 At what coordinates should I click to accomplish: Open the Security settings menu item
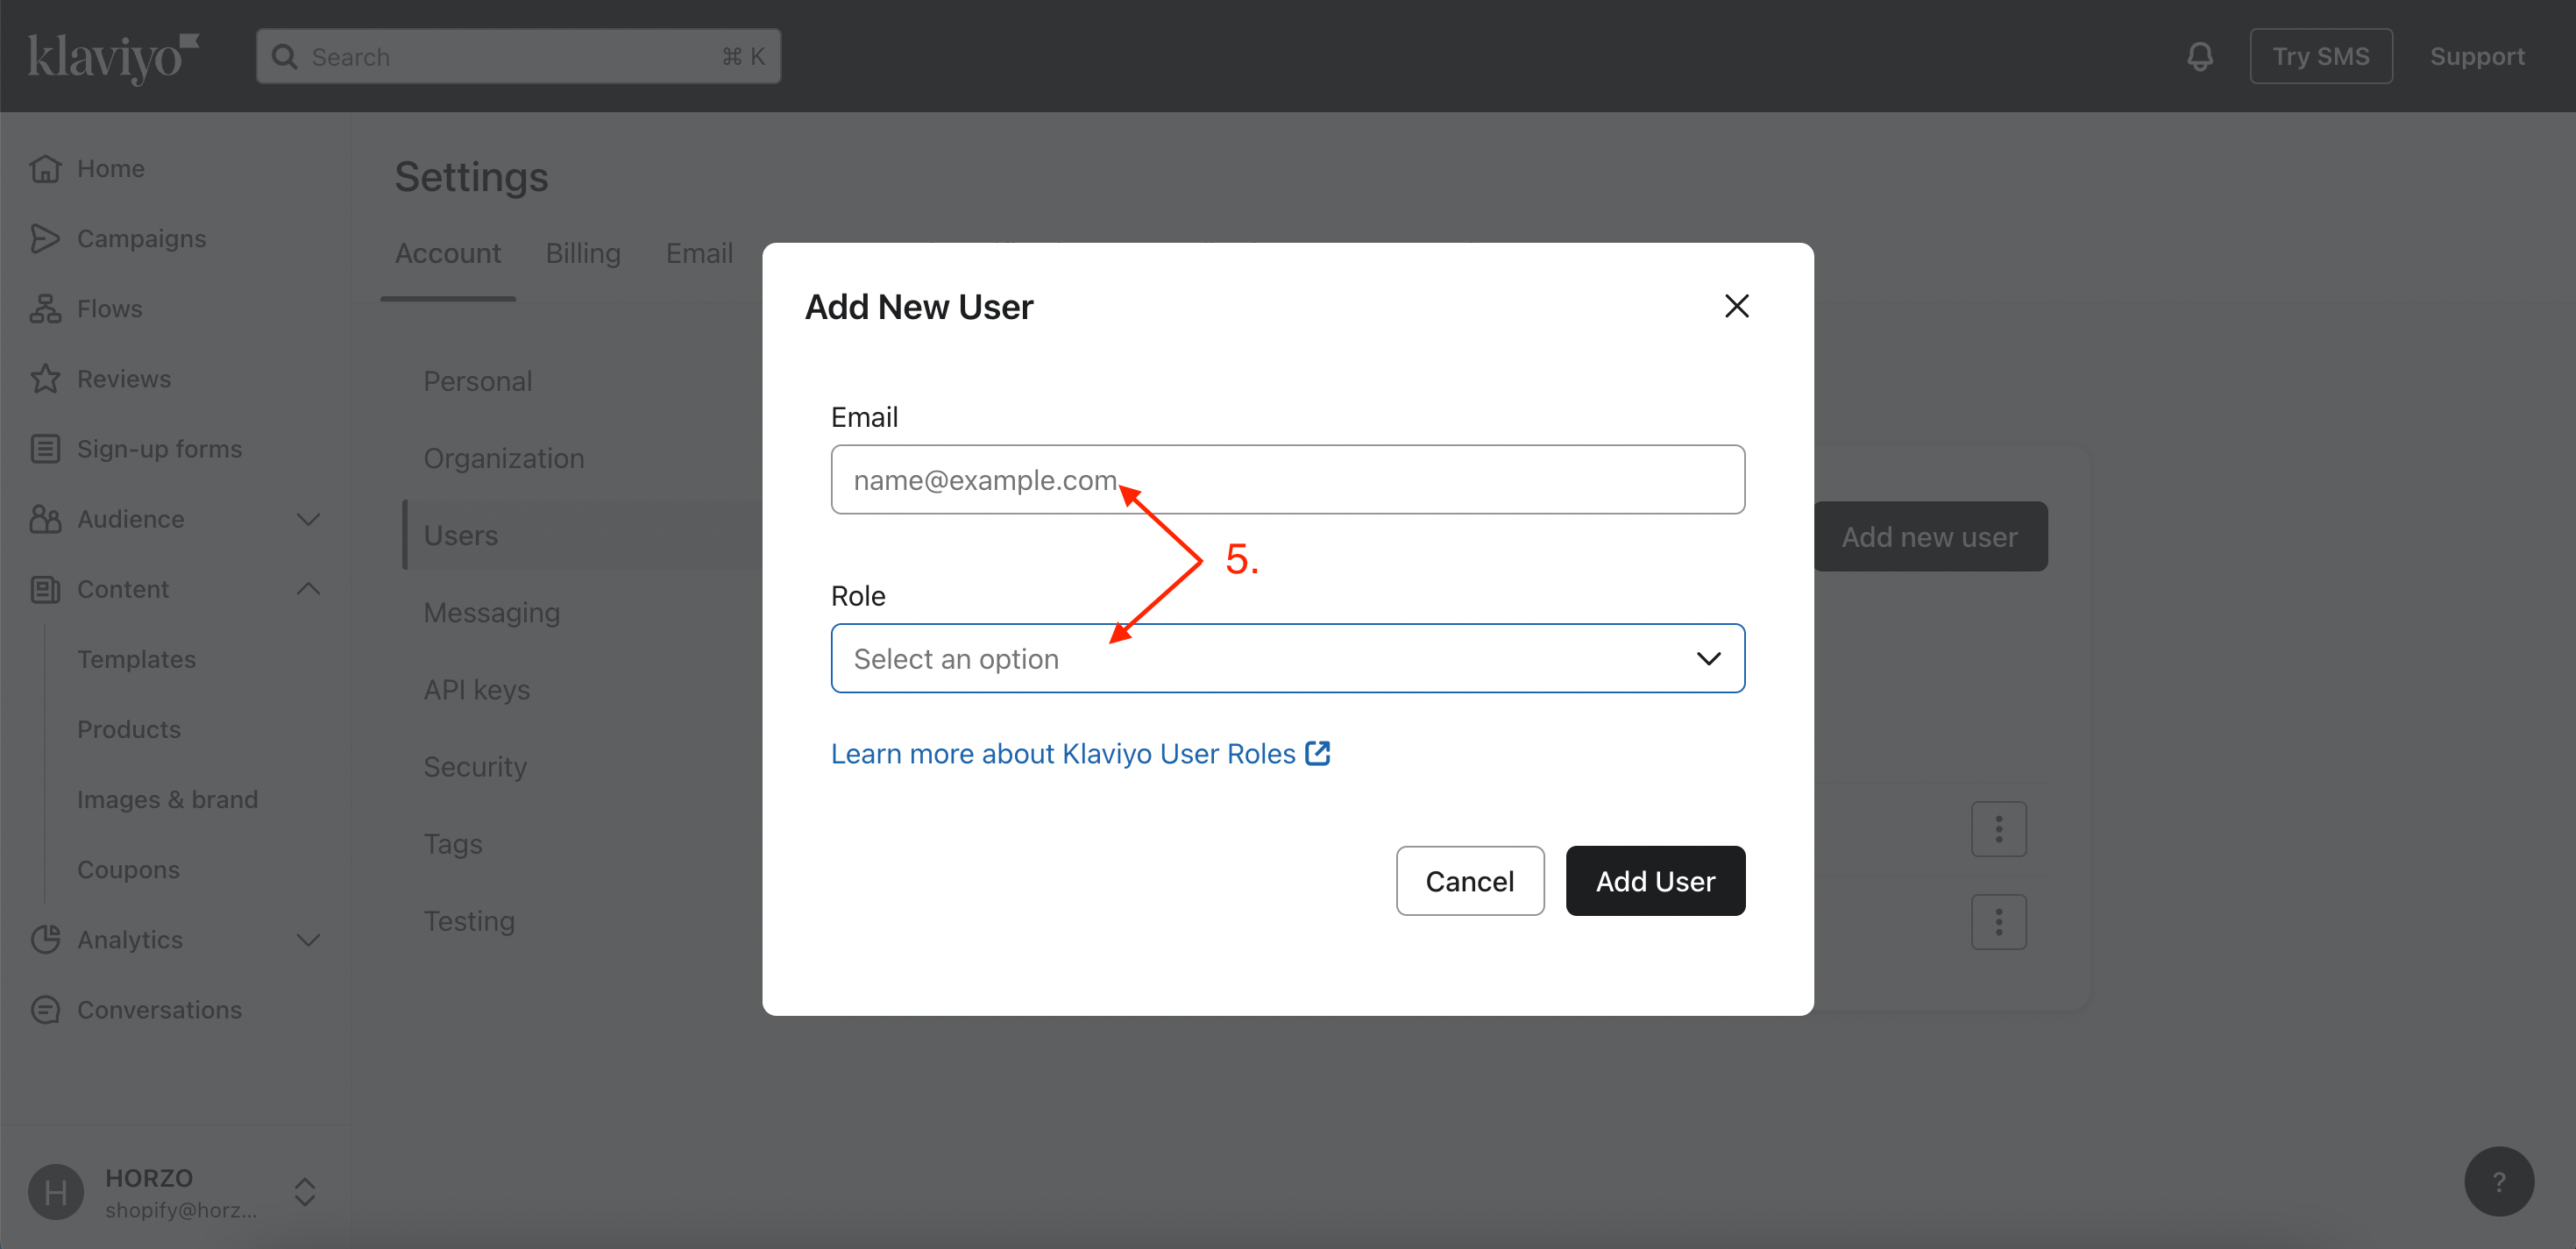click(475, 767)
